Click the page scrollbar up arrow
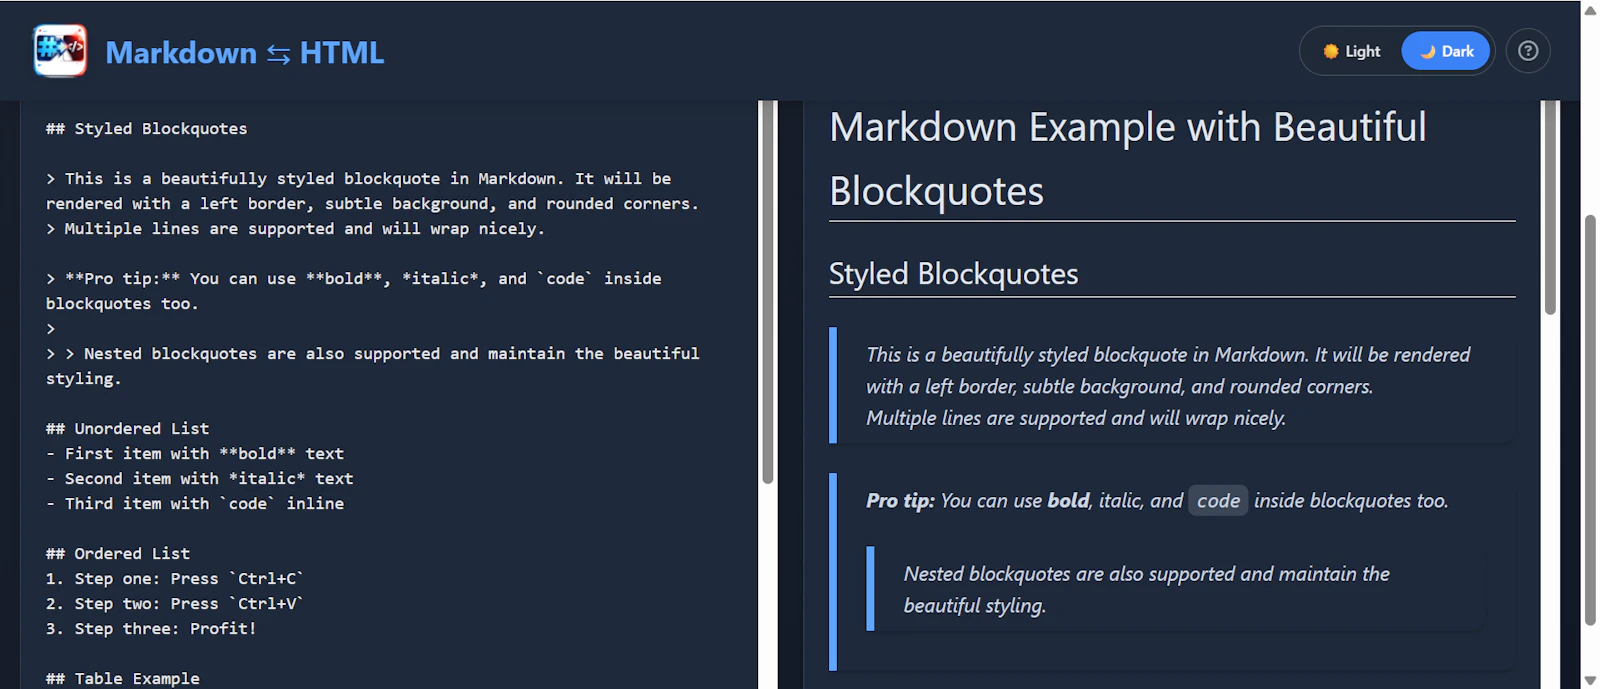This screenshot has width=1600, height=689. [1590, 9]
